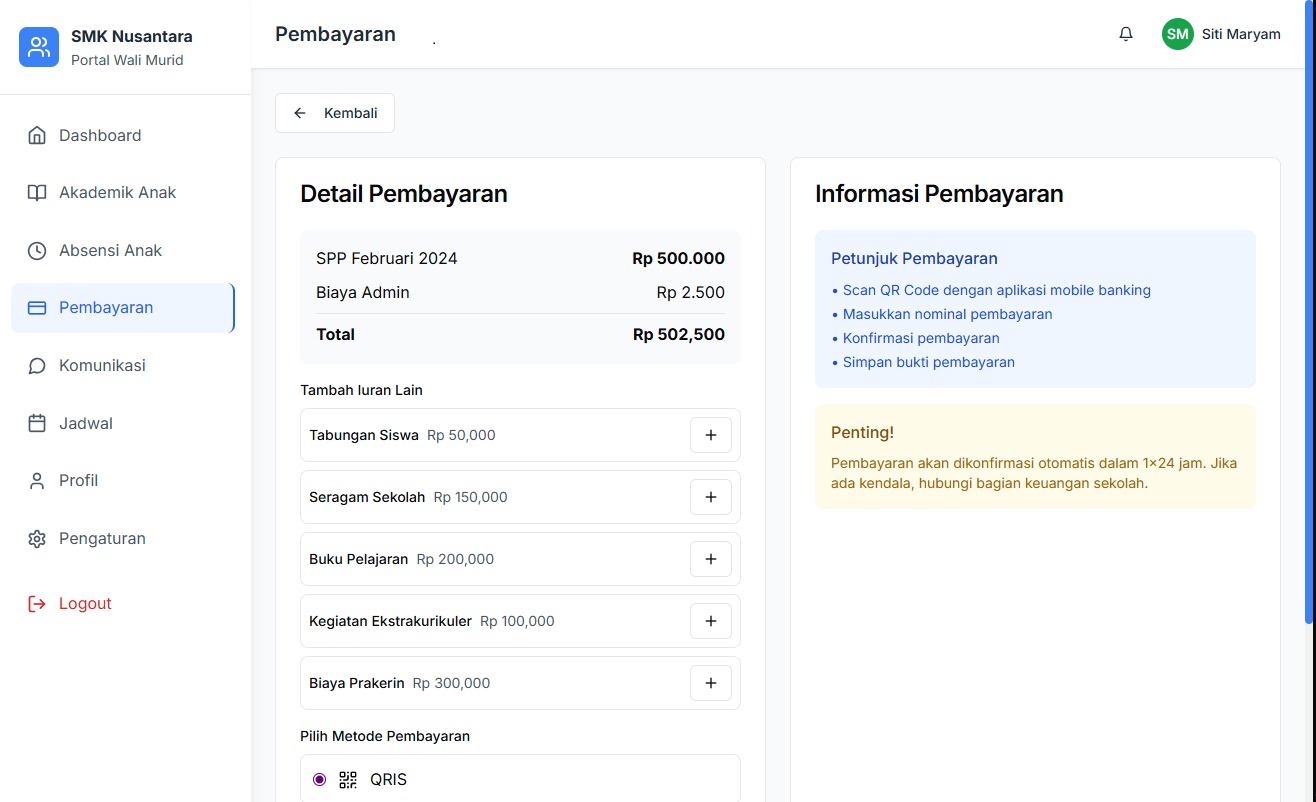Open the Komunikasi menu item
1316x802 pixels.
(x=102, y=365)
